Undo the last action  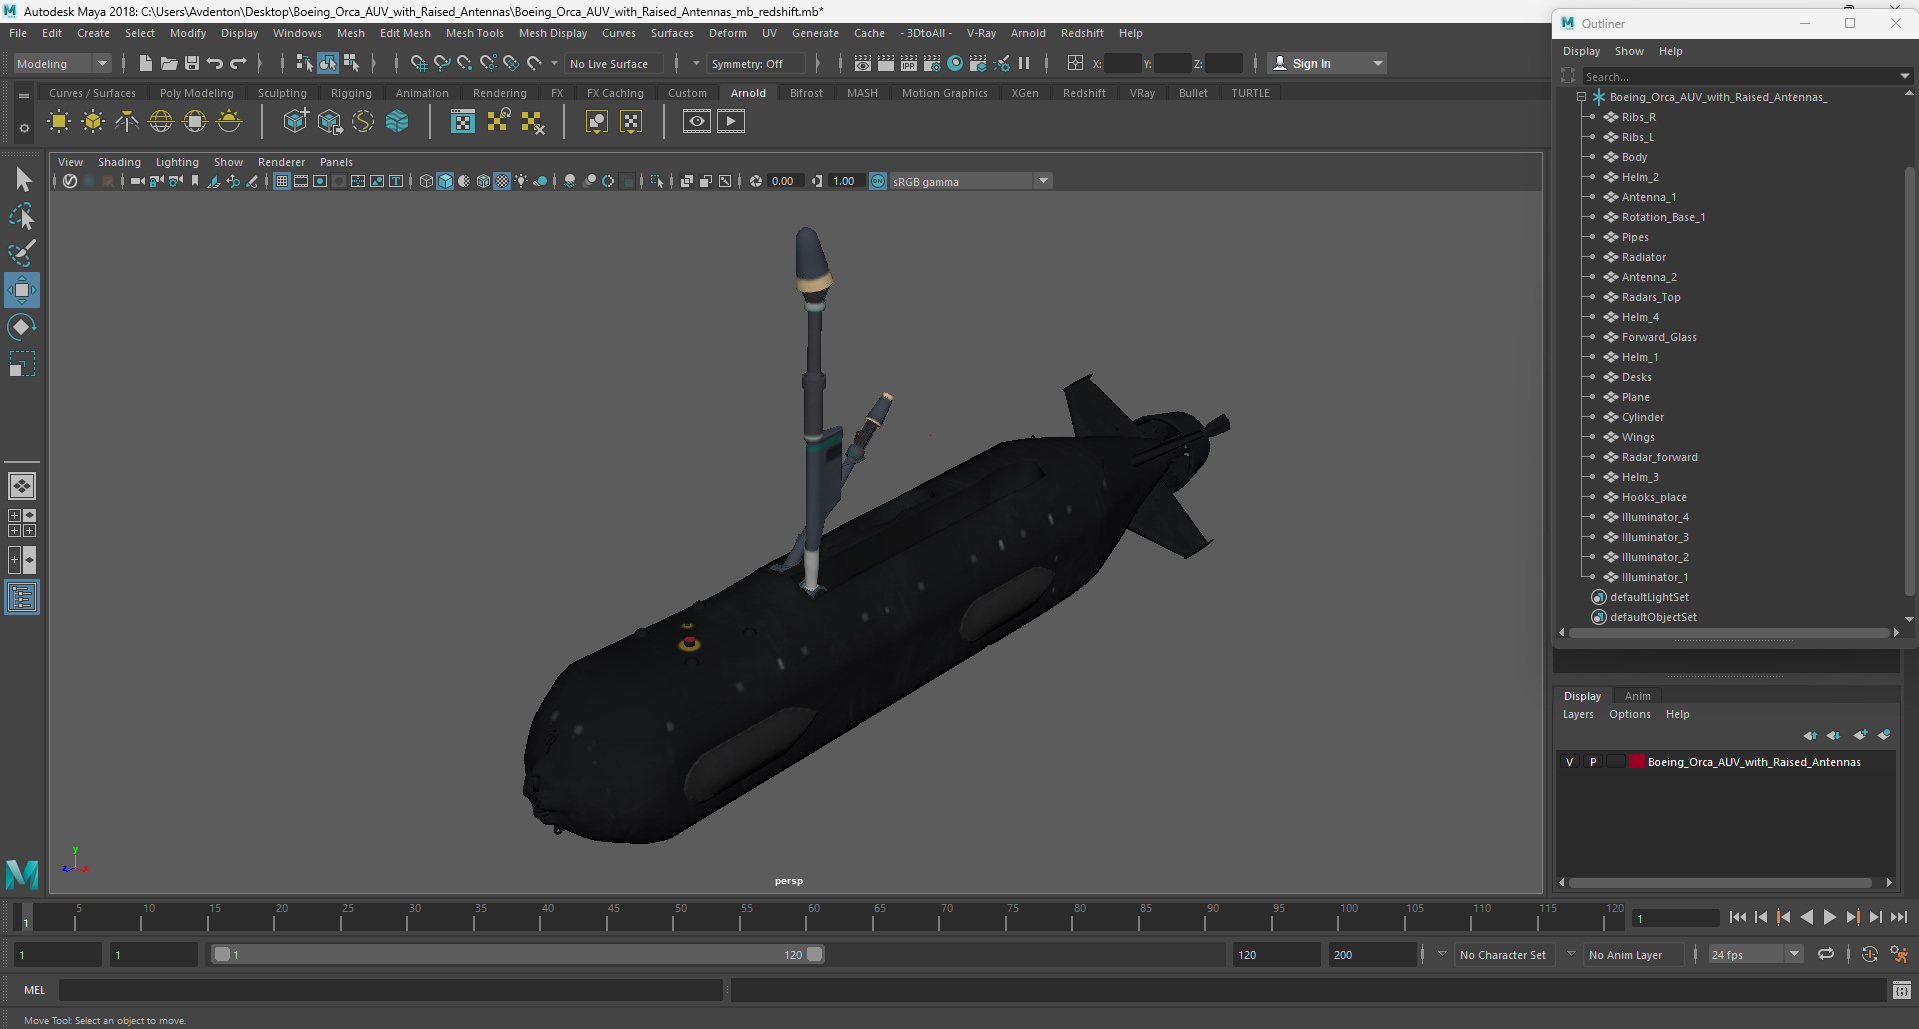pyautogui.click(x=214, y=63)
